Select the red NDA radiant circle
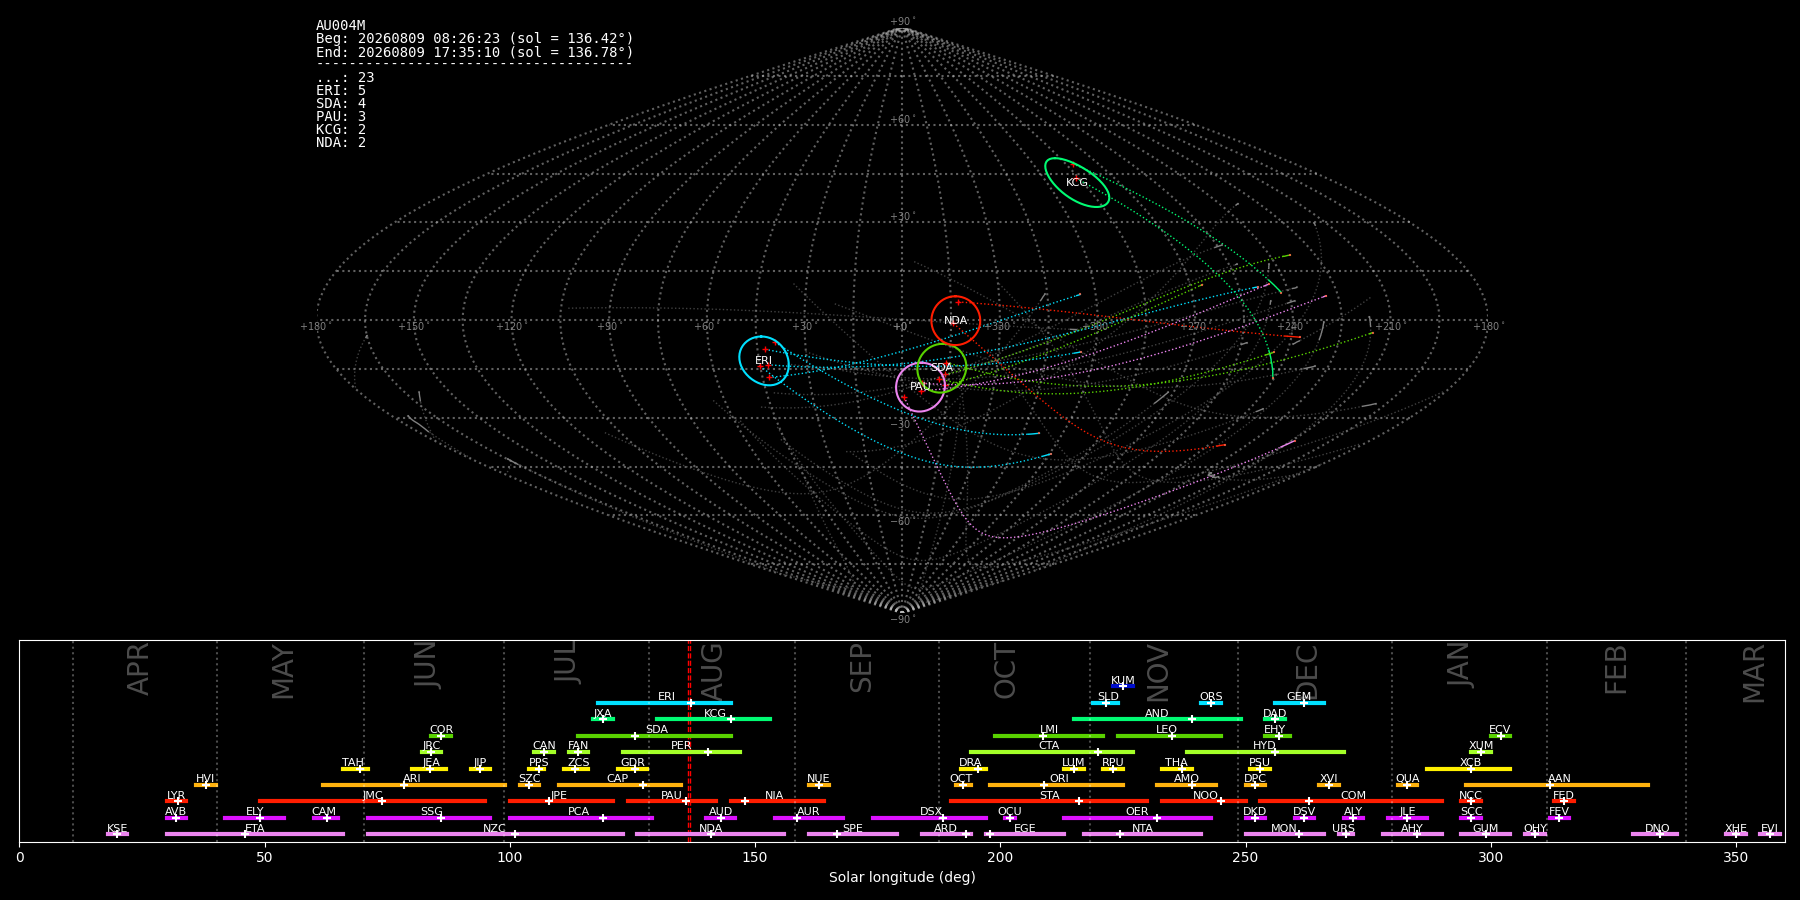Image resolution: width=1800 pixels, height=900 pixels. pyautogui.click(x=955, y=321)
